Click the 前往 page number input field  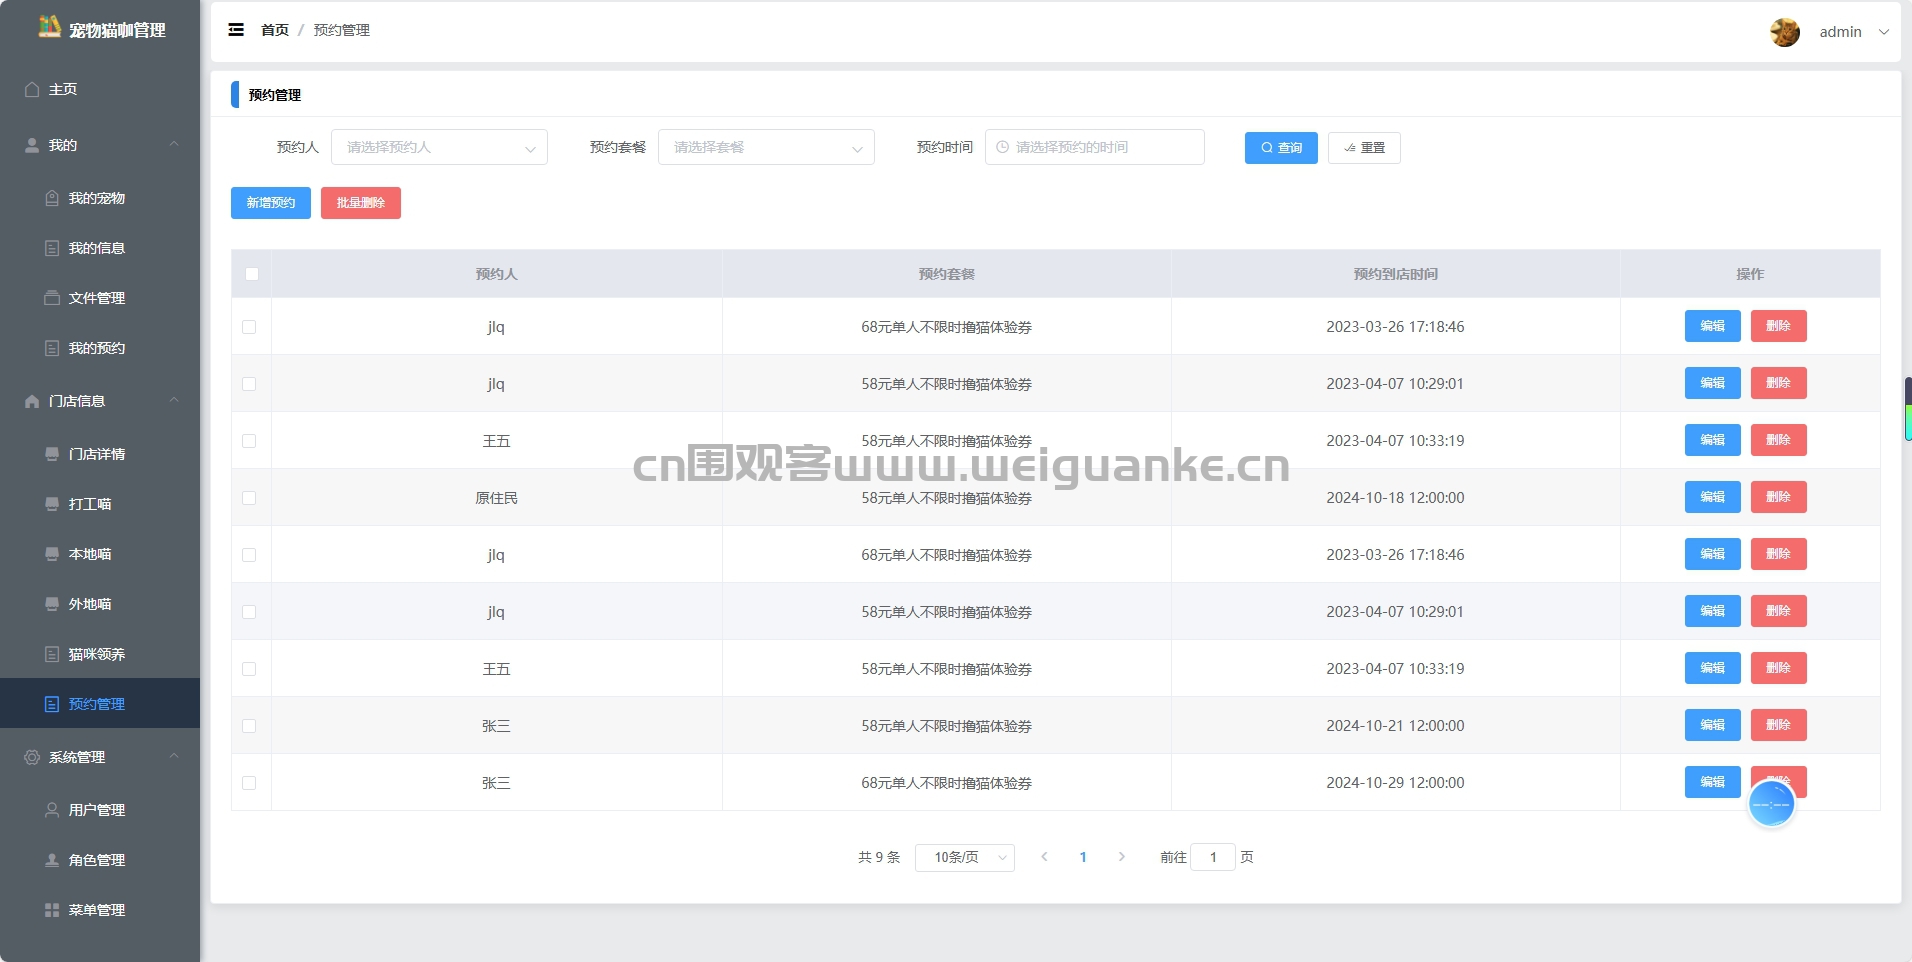pos(1213,857)
